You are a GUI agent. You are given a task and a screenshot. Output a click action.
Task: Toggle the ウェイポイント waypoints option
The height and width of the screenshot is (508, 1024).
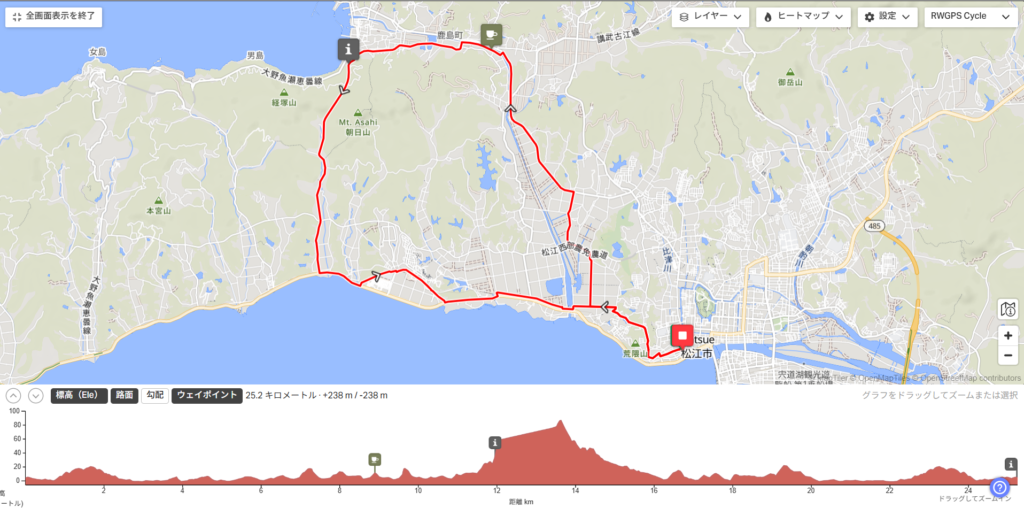207,395
